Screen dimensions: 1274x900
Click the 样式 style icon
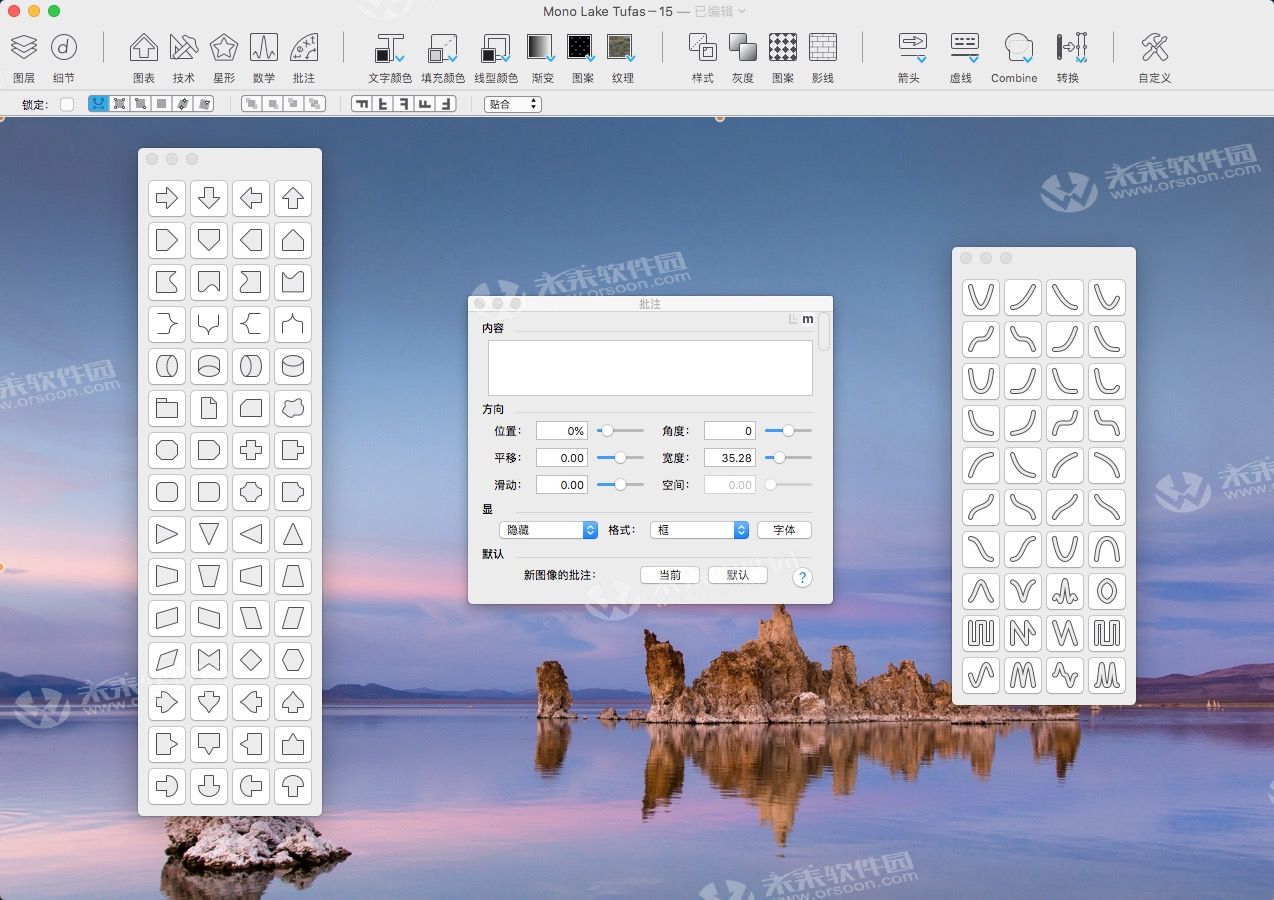703,47
